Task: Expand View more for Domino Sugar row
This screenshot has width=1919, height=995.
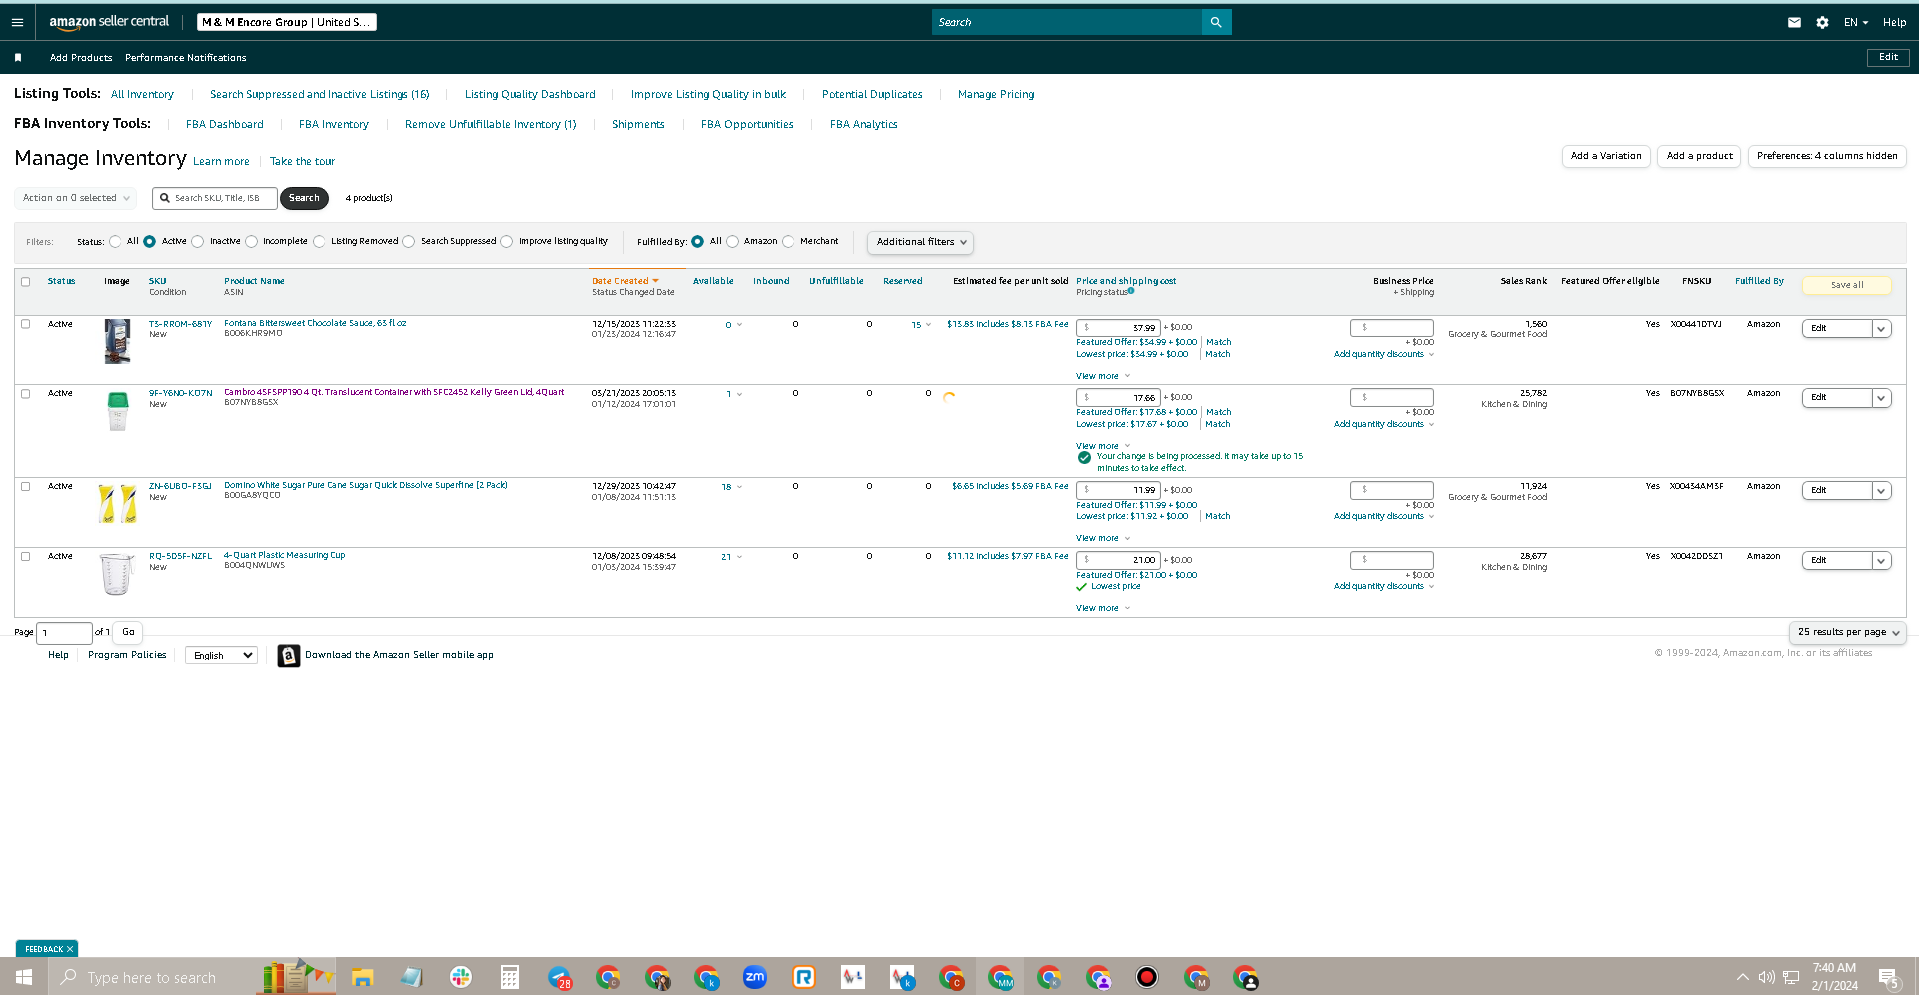Action: tap(1103, 538)
